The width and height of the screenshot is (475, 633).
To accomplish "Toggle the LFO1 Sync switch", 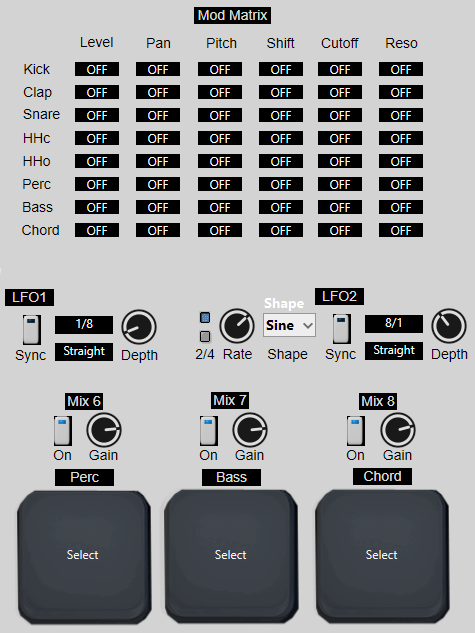I will tap(31, 330).
